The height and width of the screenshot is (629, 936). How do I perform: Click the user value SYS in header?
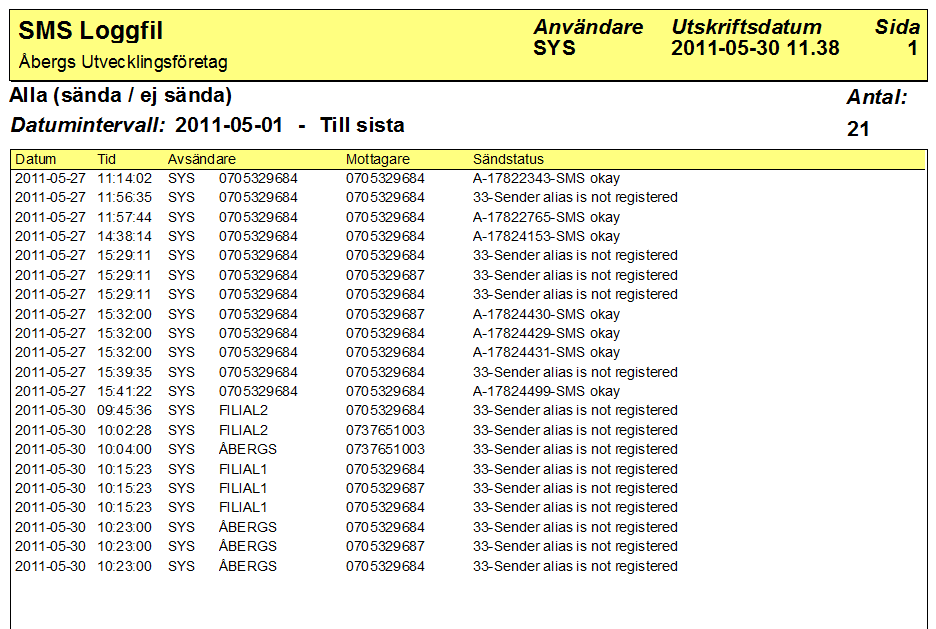click(554, 48)
